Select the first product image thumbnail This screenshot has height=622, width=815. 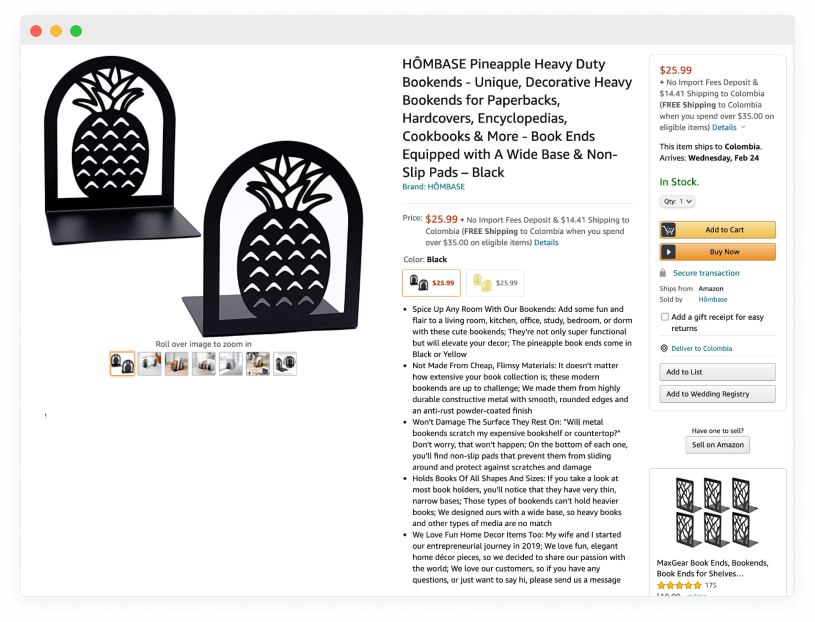[x=123, y=364]
